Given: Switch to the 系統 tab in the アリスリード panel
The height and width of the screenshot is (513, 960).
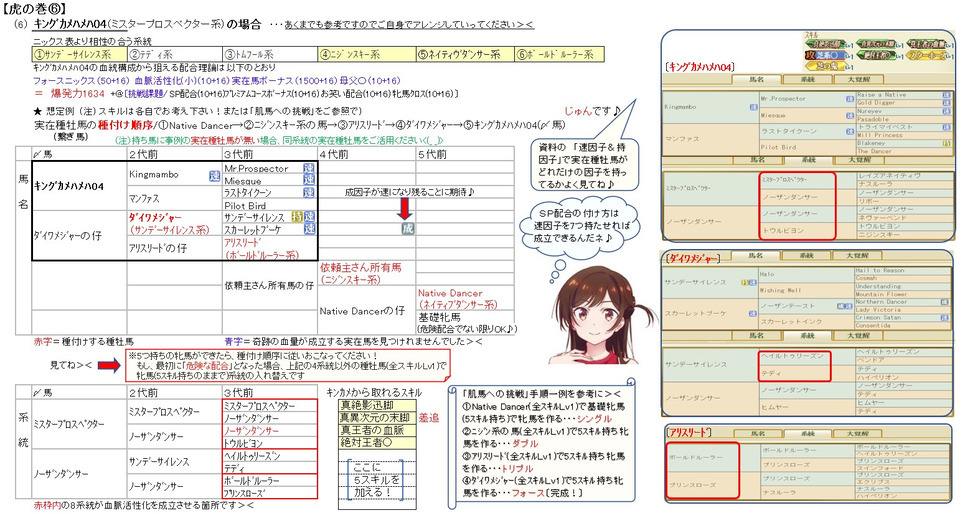Looking at the screenshot, I should coord(808,433).
